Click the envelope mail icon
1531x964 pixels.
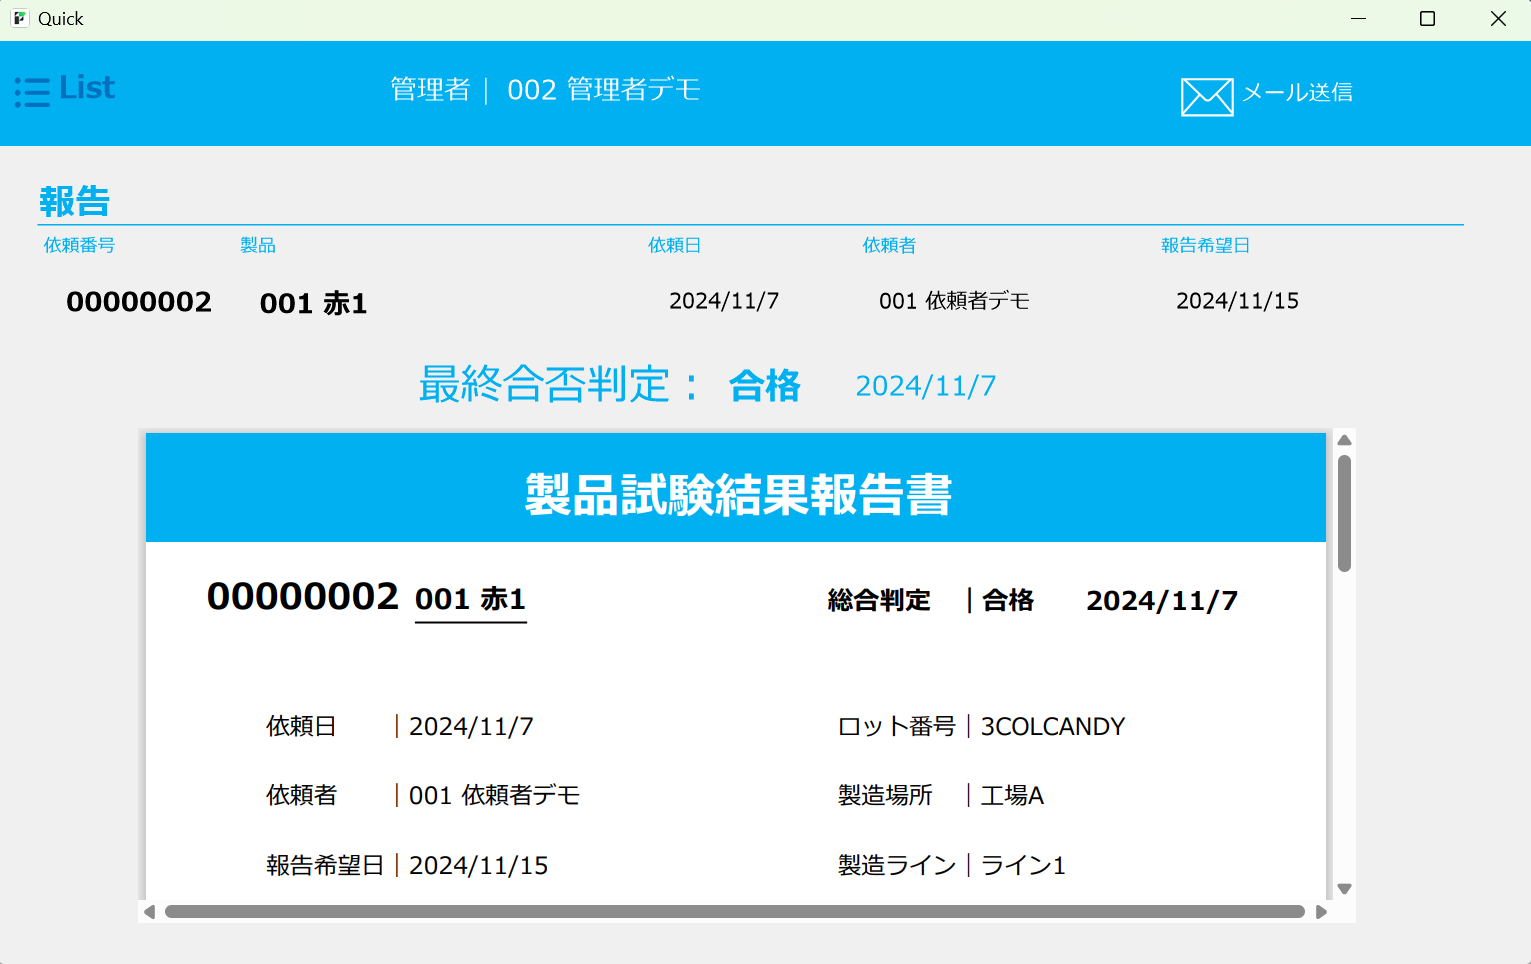1206,97
